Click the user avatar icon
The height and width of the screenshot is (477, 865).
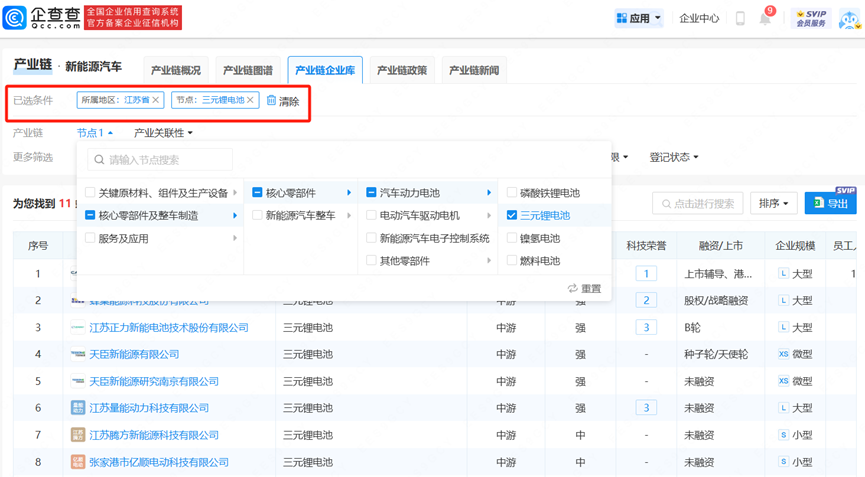click(x=850, y=19)
